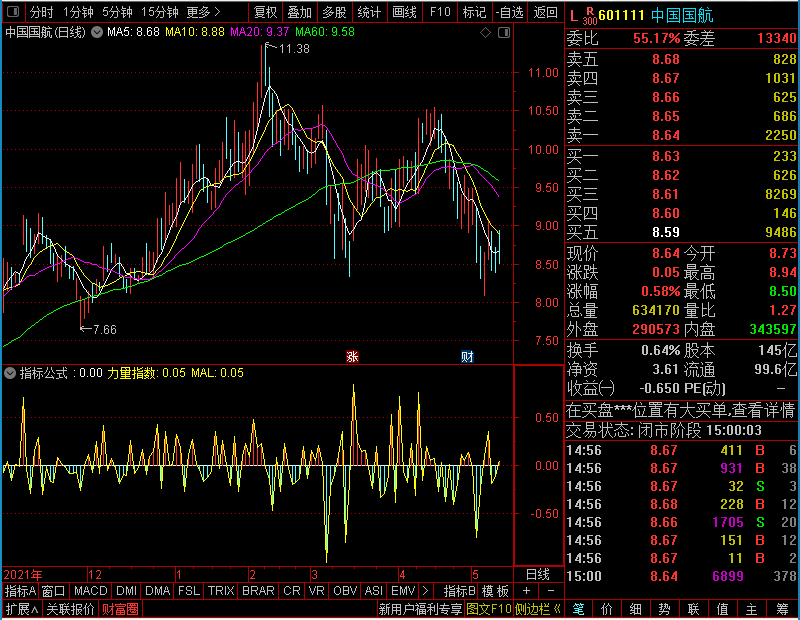Switch indicator to VR

point(317,591)
